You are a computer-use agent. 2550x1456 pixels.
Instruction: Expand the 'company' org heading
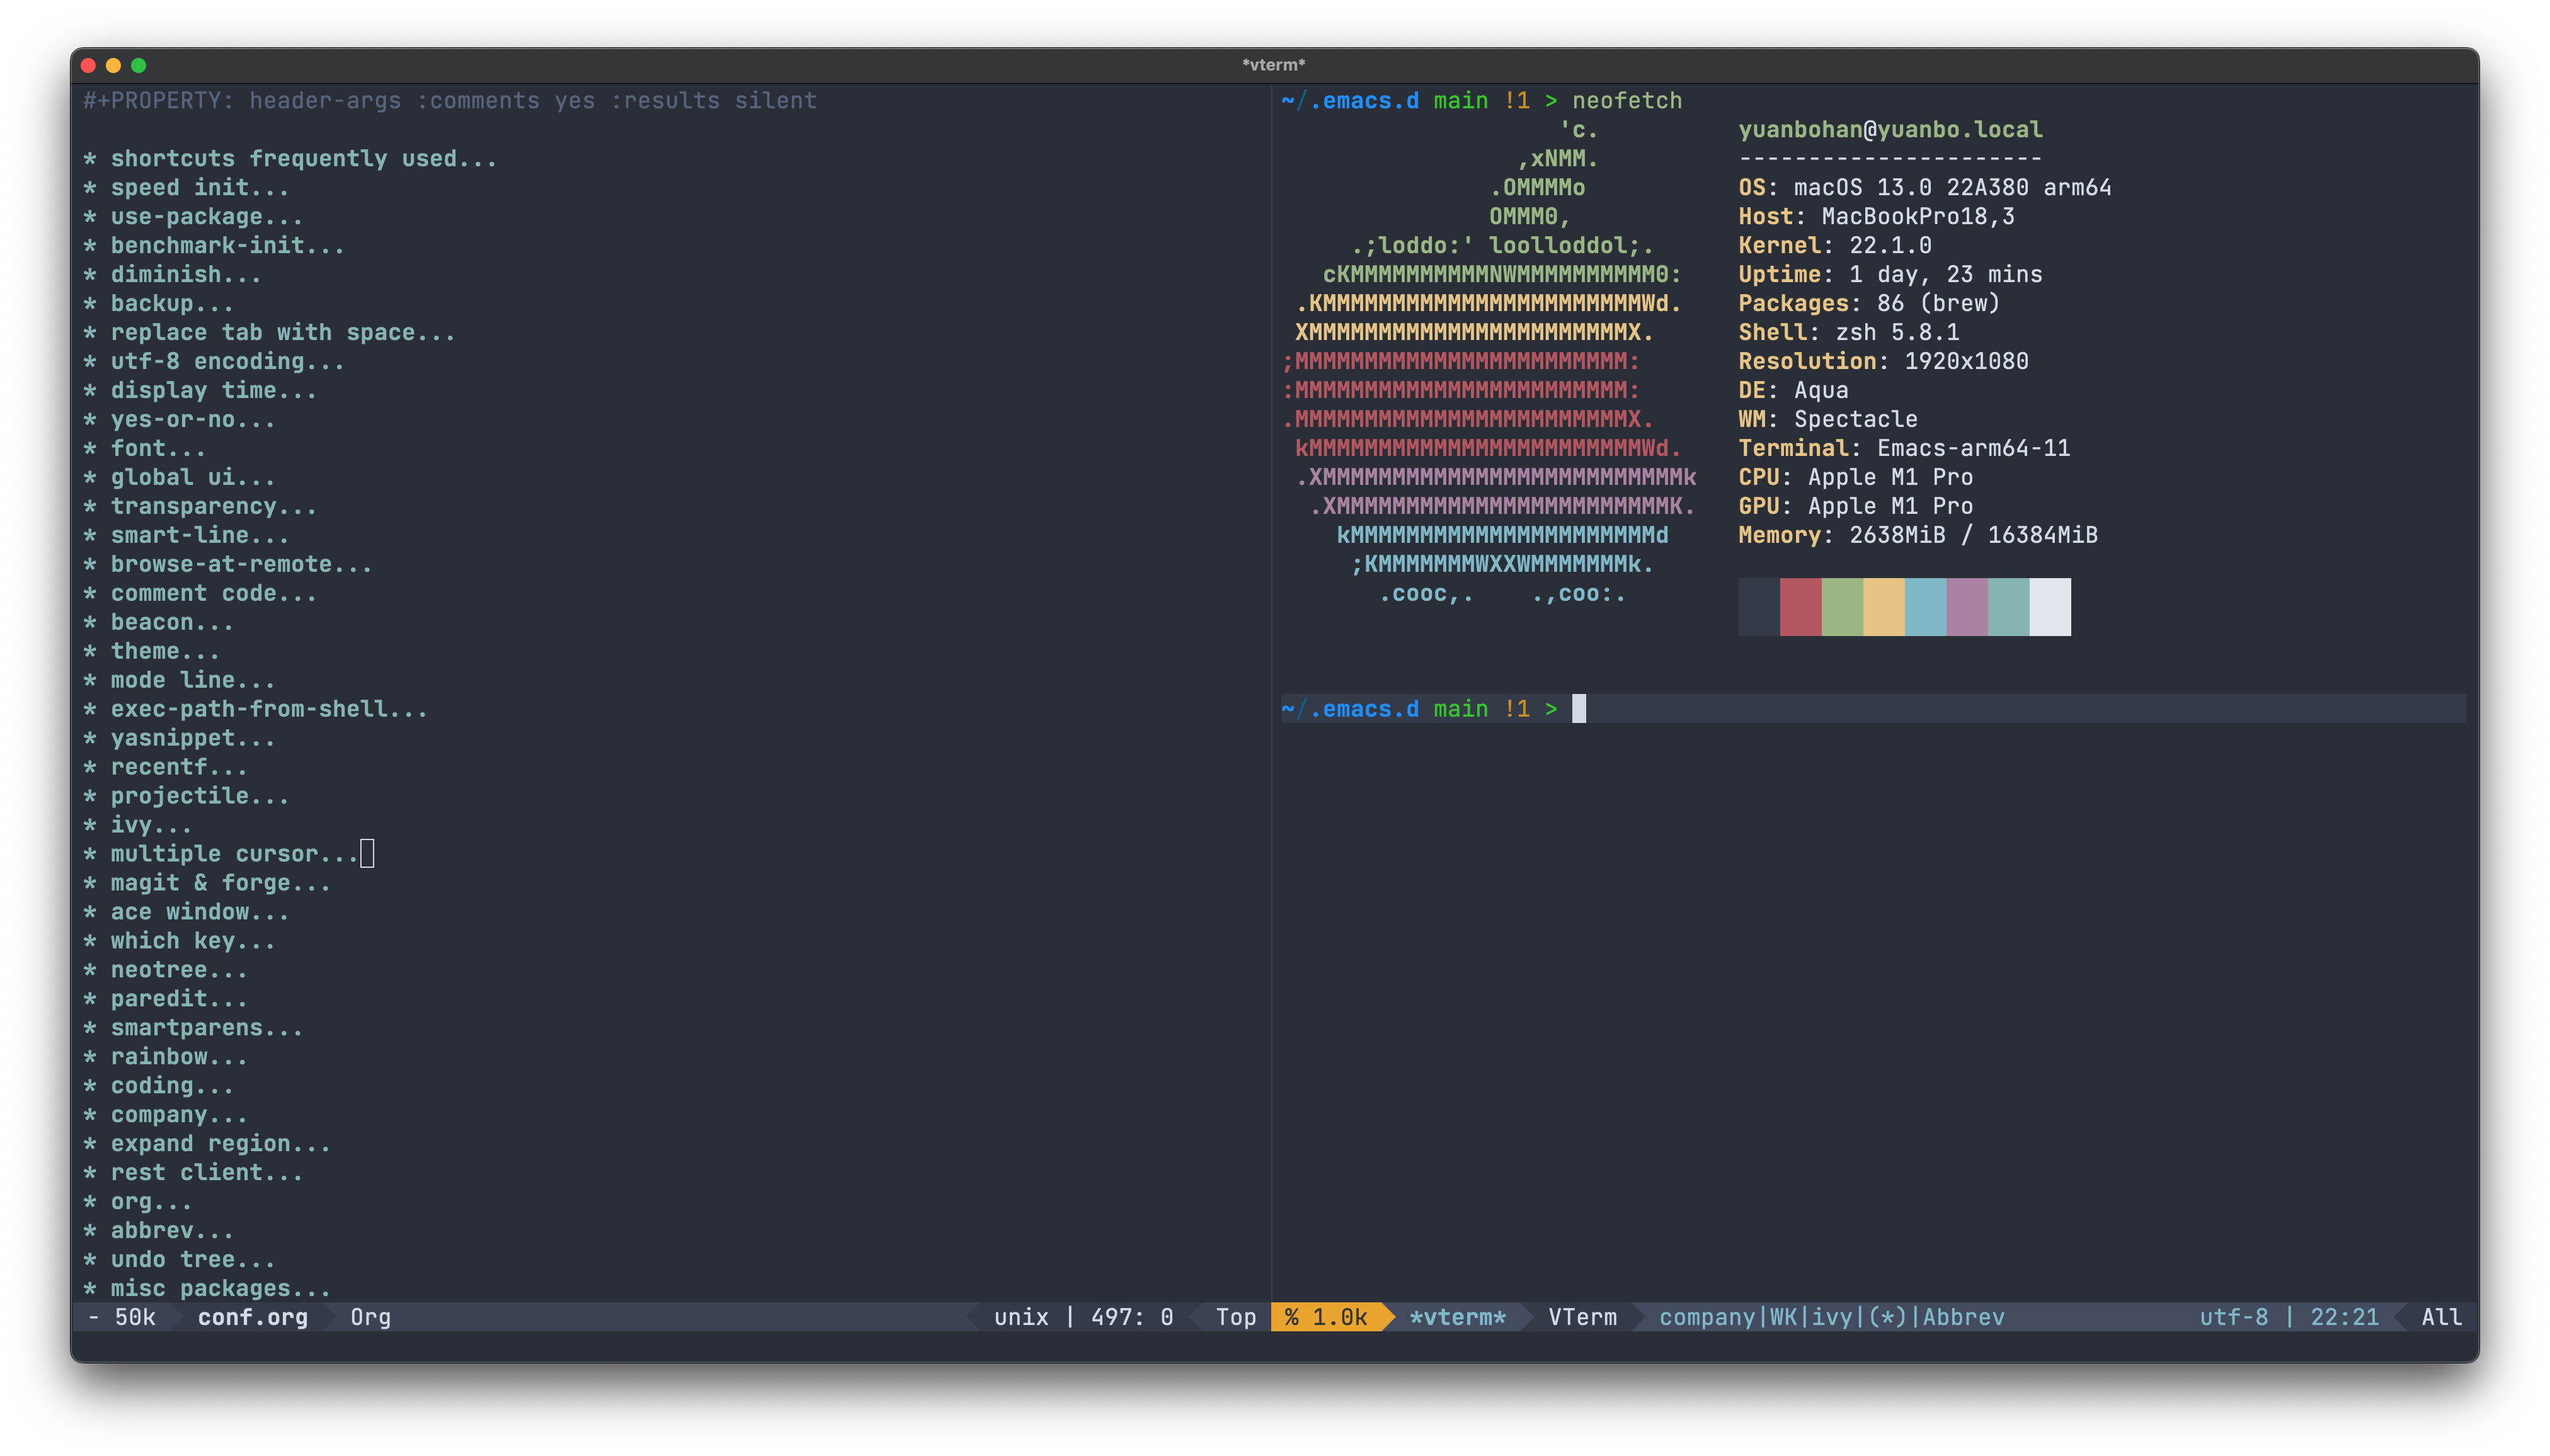click(x=178, y=1115)
